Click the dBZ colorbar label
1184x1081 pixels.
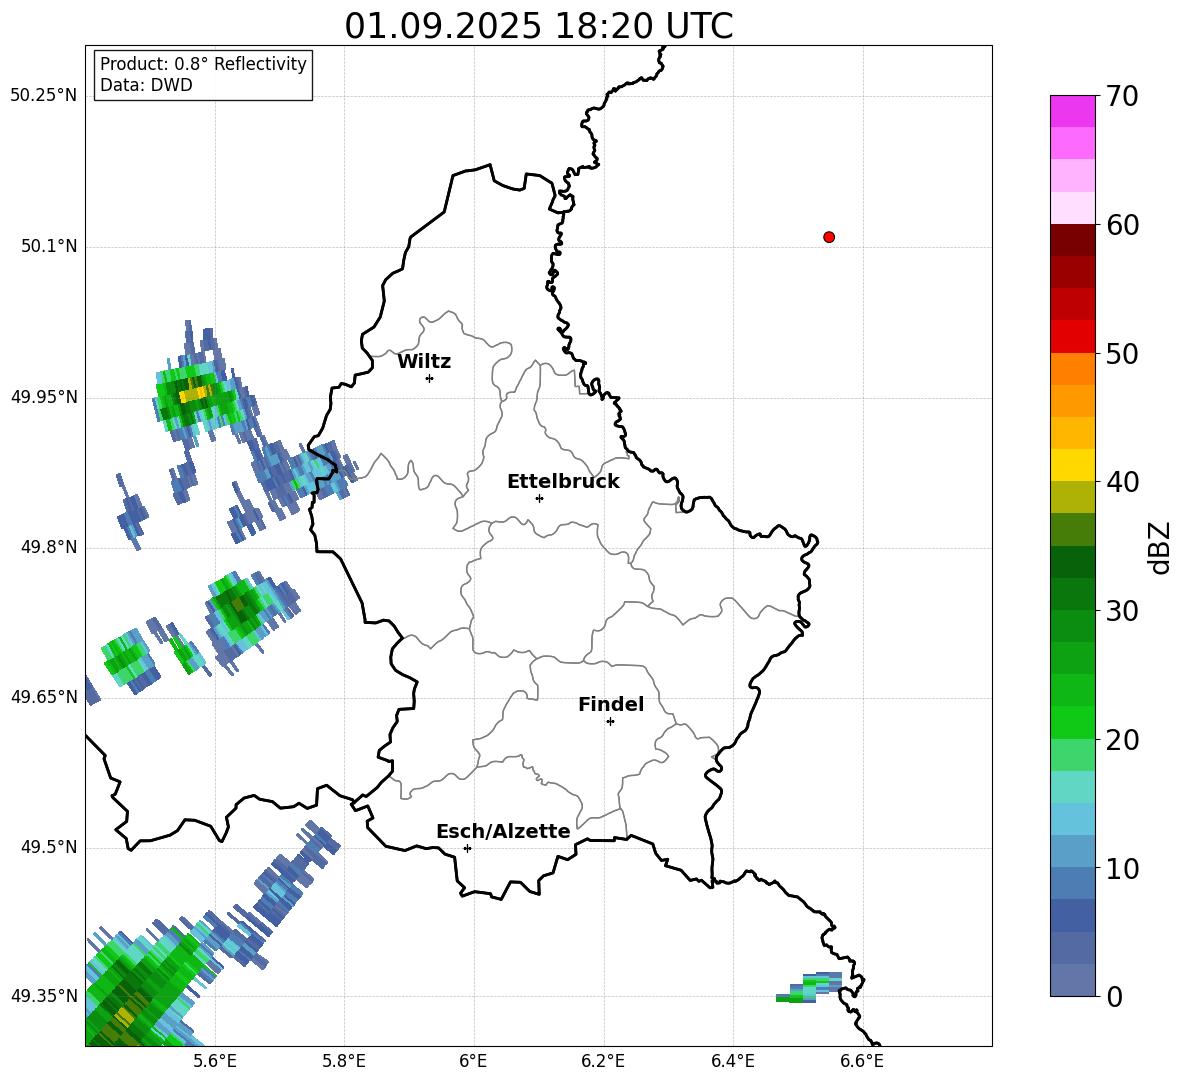[1160, 547]
